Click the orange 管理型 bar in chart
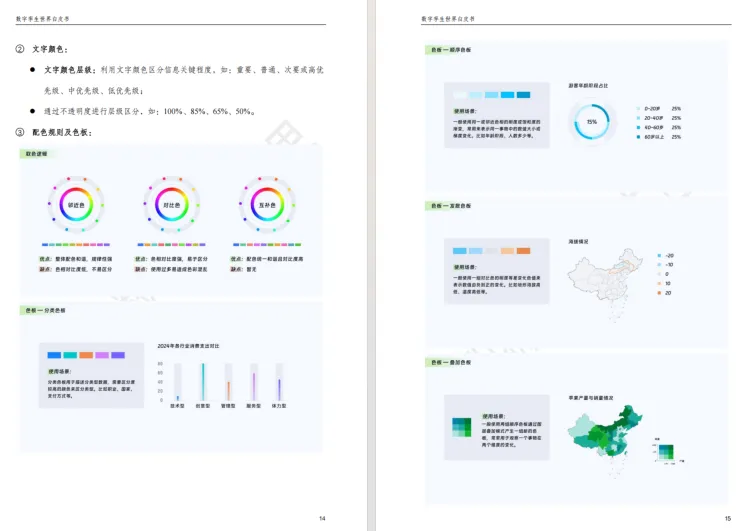The width and height of the screenshot is (751, 531). pyautogui.click(x=228, y=391)
